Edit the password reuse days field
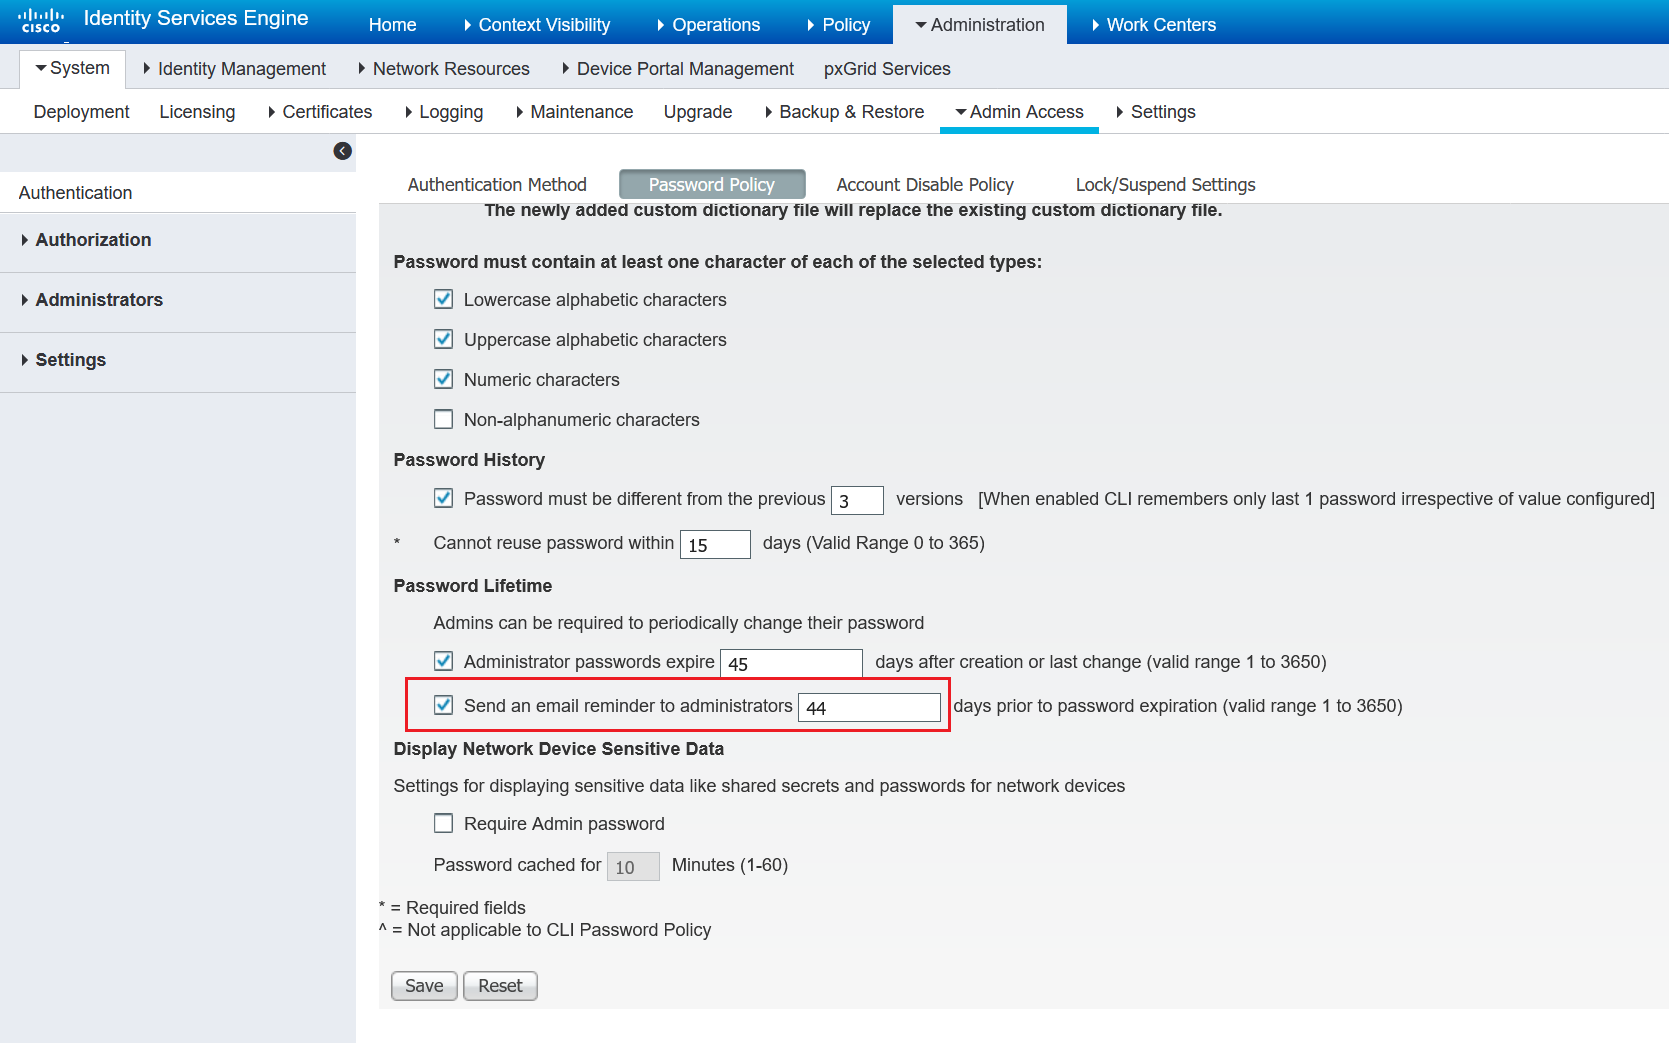 714,543
